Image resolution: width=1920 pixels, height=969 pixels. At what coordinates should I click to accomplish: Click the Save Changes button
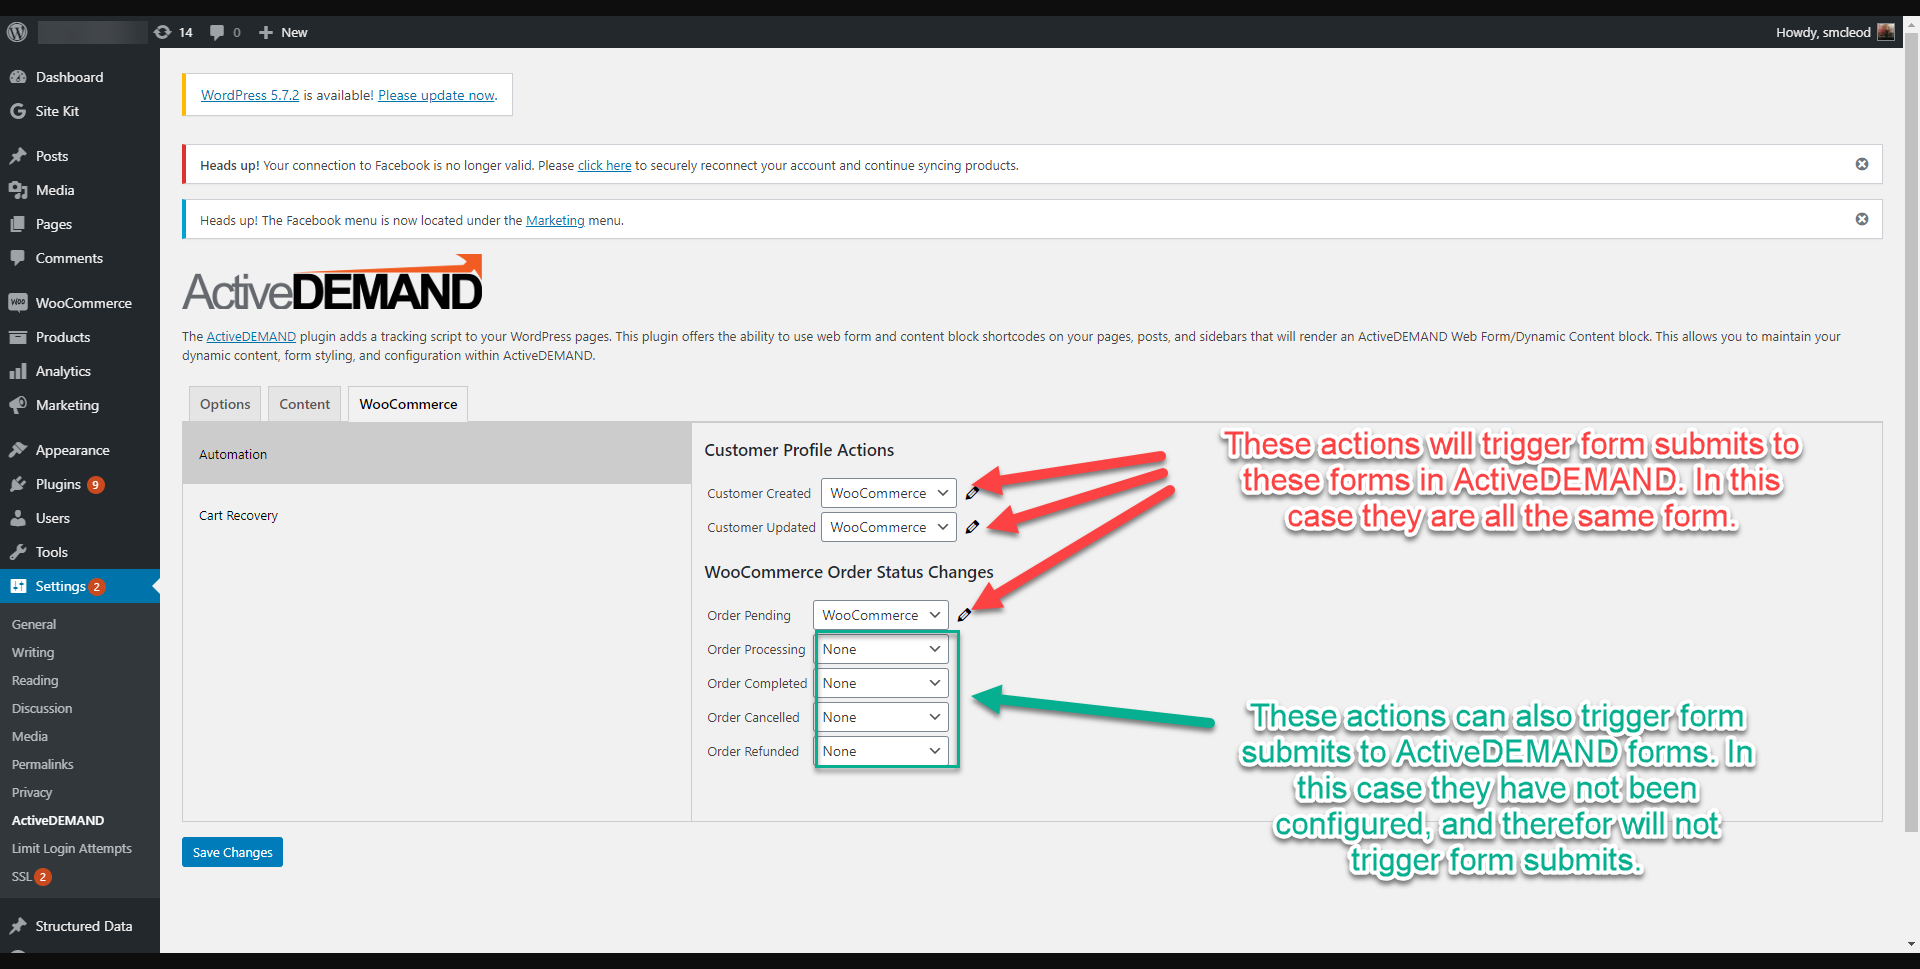pyautogui.click(x=232, y=852)
